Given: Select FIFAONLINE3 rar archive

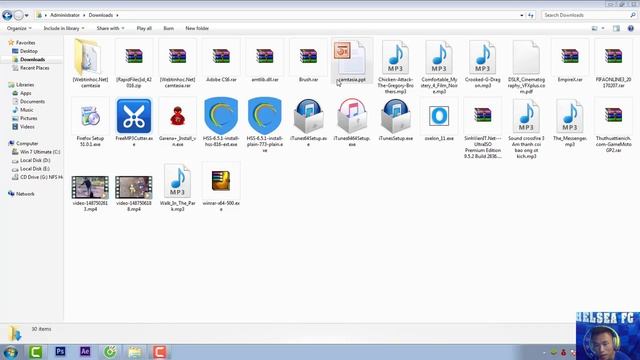Looking at the screenshot, I should coord(613,63).
